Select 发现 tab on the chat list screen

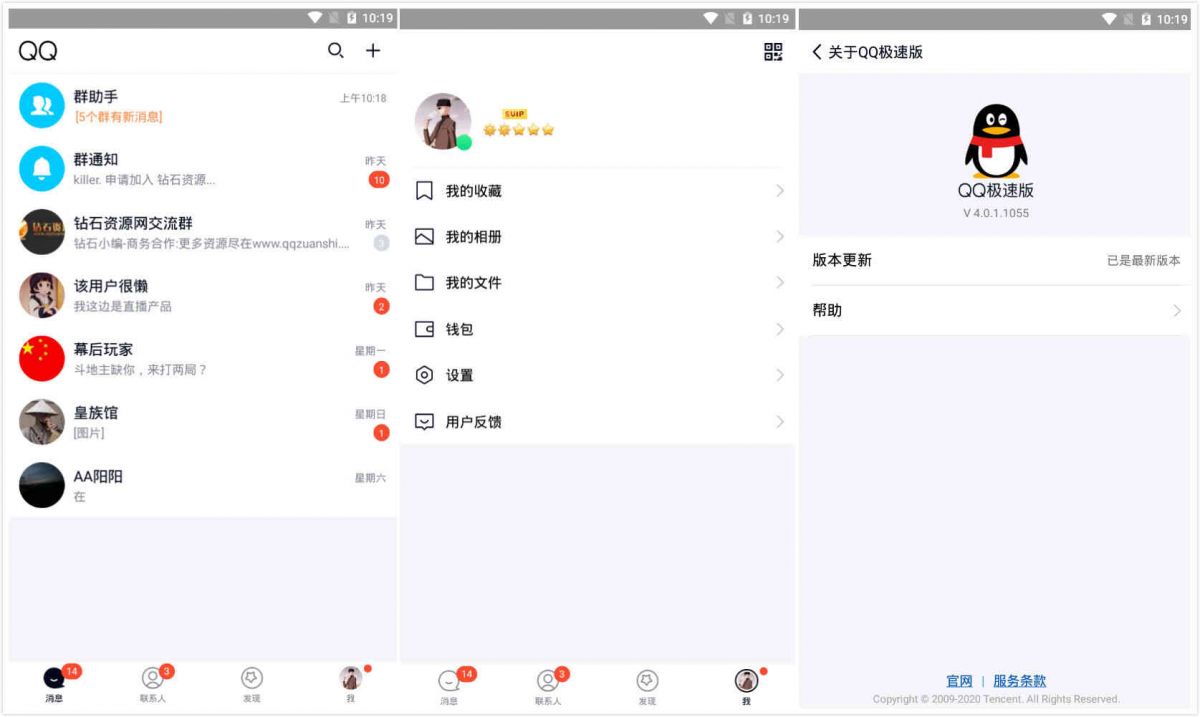pyautogui.click(x=252, y=684)
